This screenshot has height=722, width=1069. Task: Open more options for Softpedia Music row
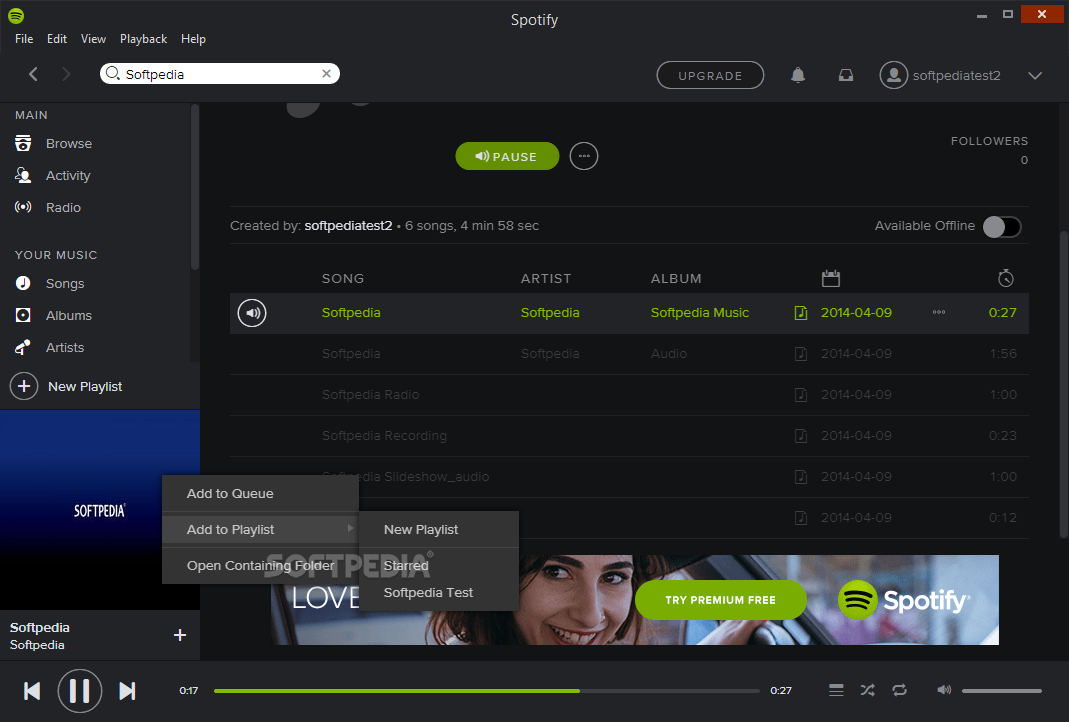[939, 312]
